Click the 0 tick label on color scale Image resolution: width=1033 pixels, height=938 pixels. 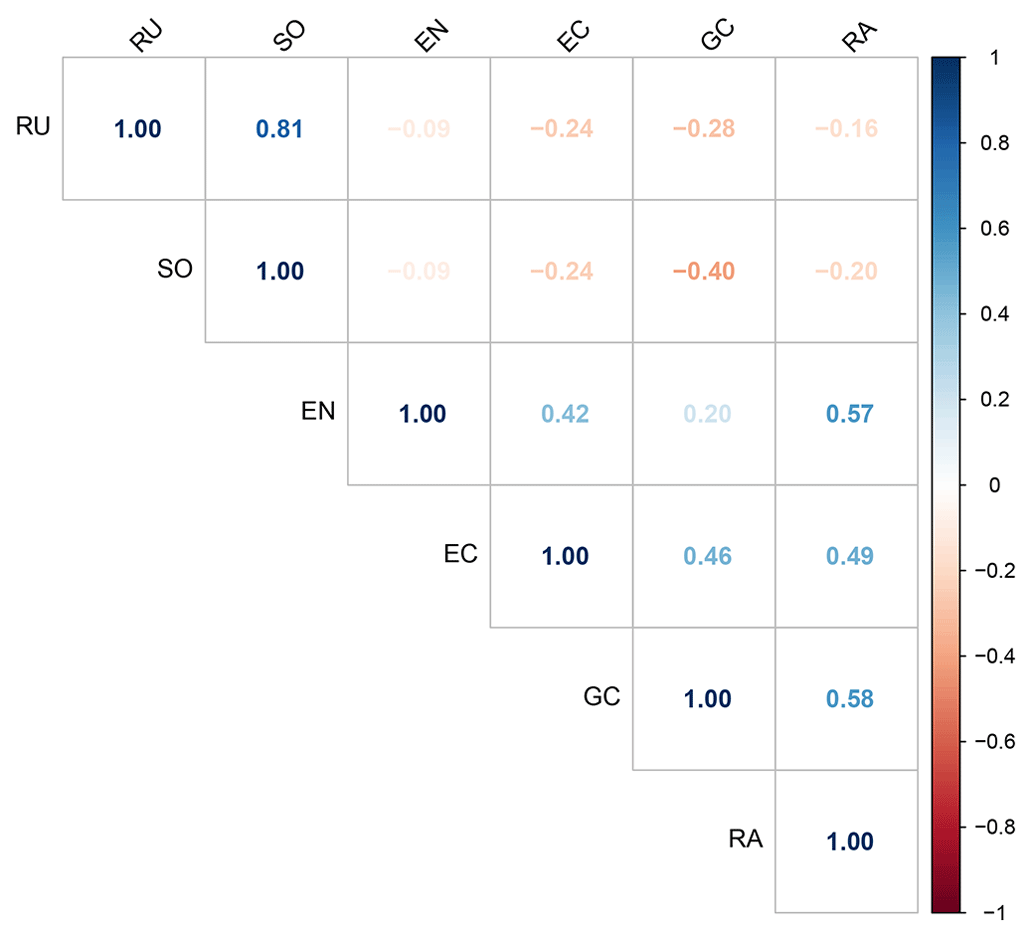(x=995, y=486)
